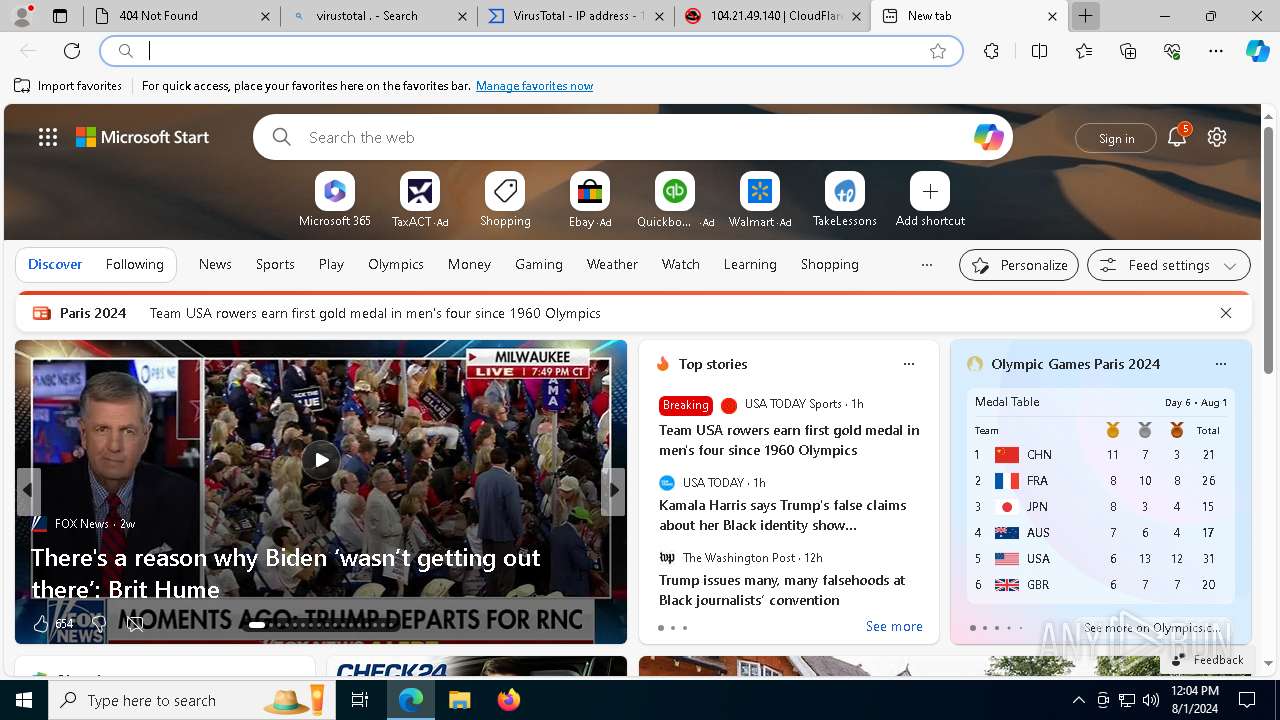
Task: Switch to the 404 Not Found tab
Action: point(181,16)
